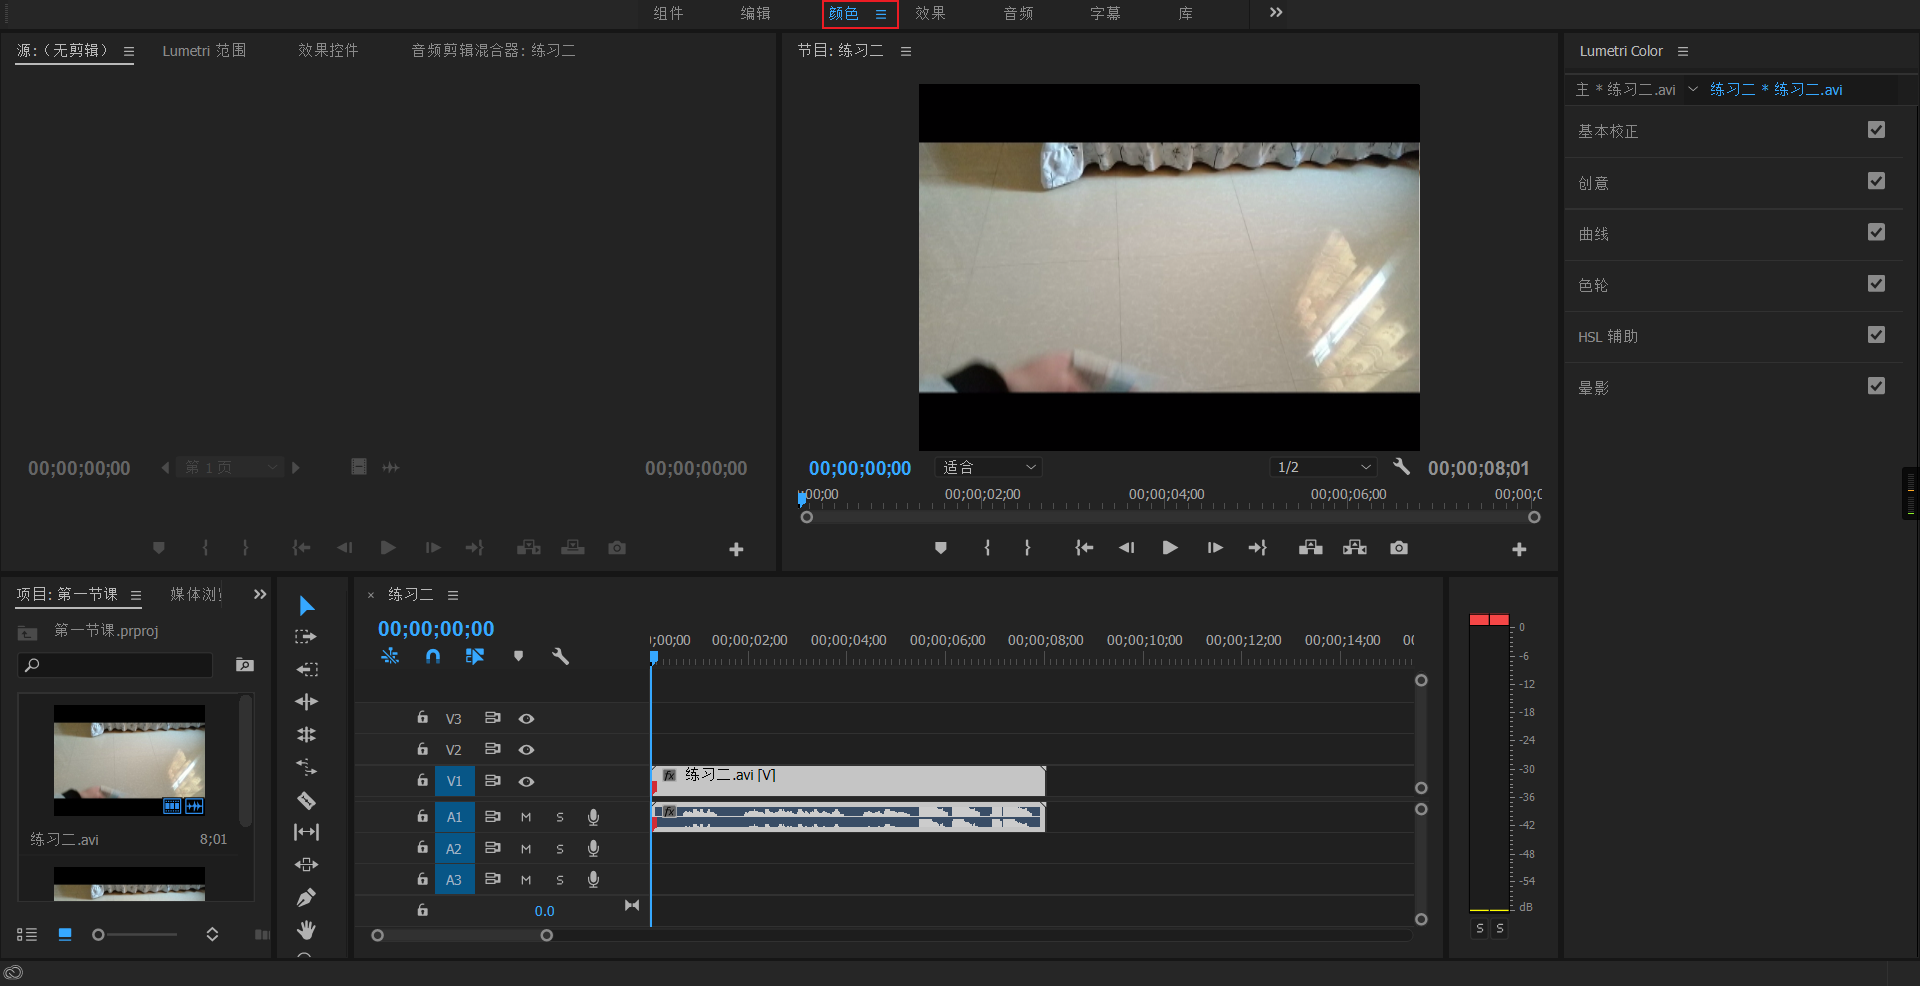Image resolution: width=1920 pixels, height=986 pixels.
Task: Switch to 效果 workspace
Action: (930, 13)
